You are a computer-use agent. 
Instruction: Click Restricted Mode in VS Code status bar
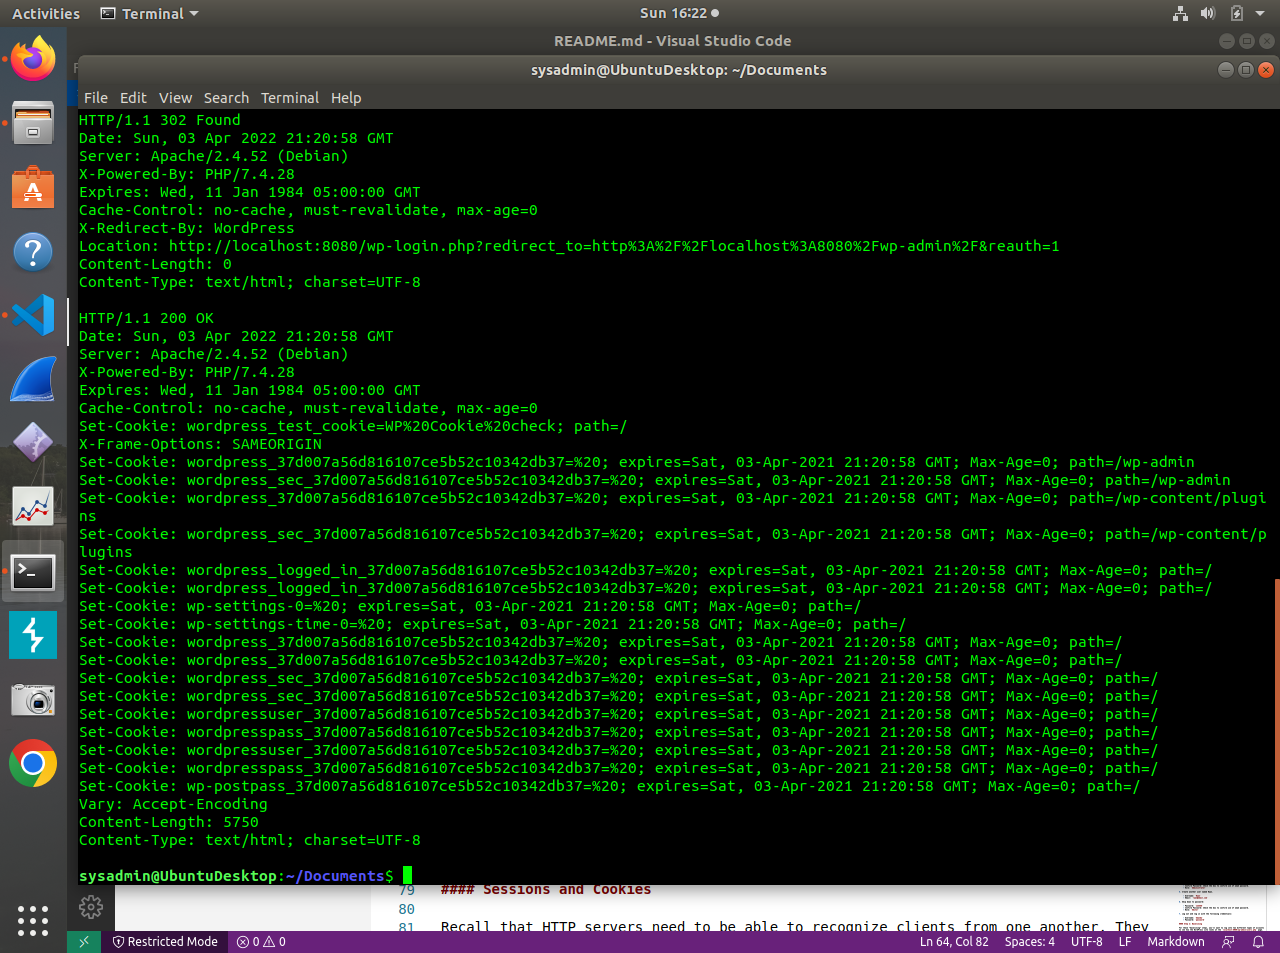click(165, 942)
